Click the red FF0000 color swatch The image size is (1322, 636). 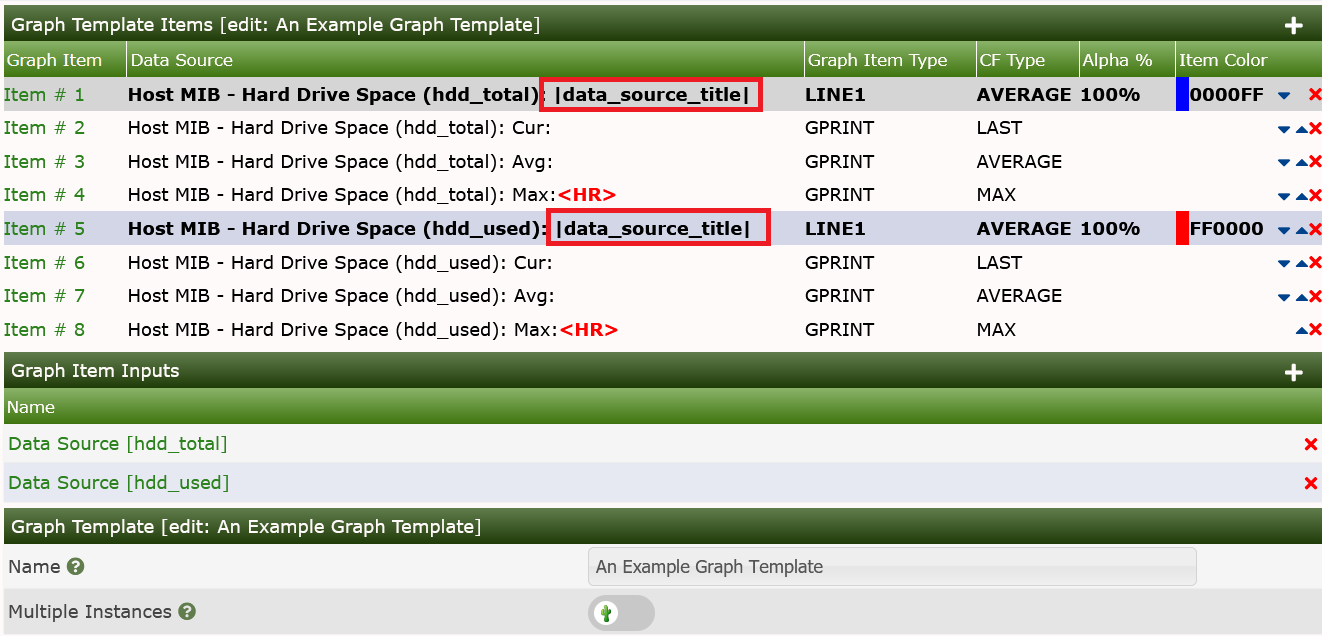point(1183,228)
